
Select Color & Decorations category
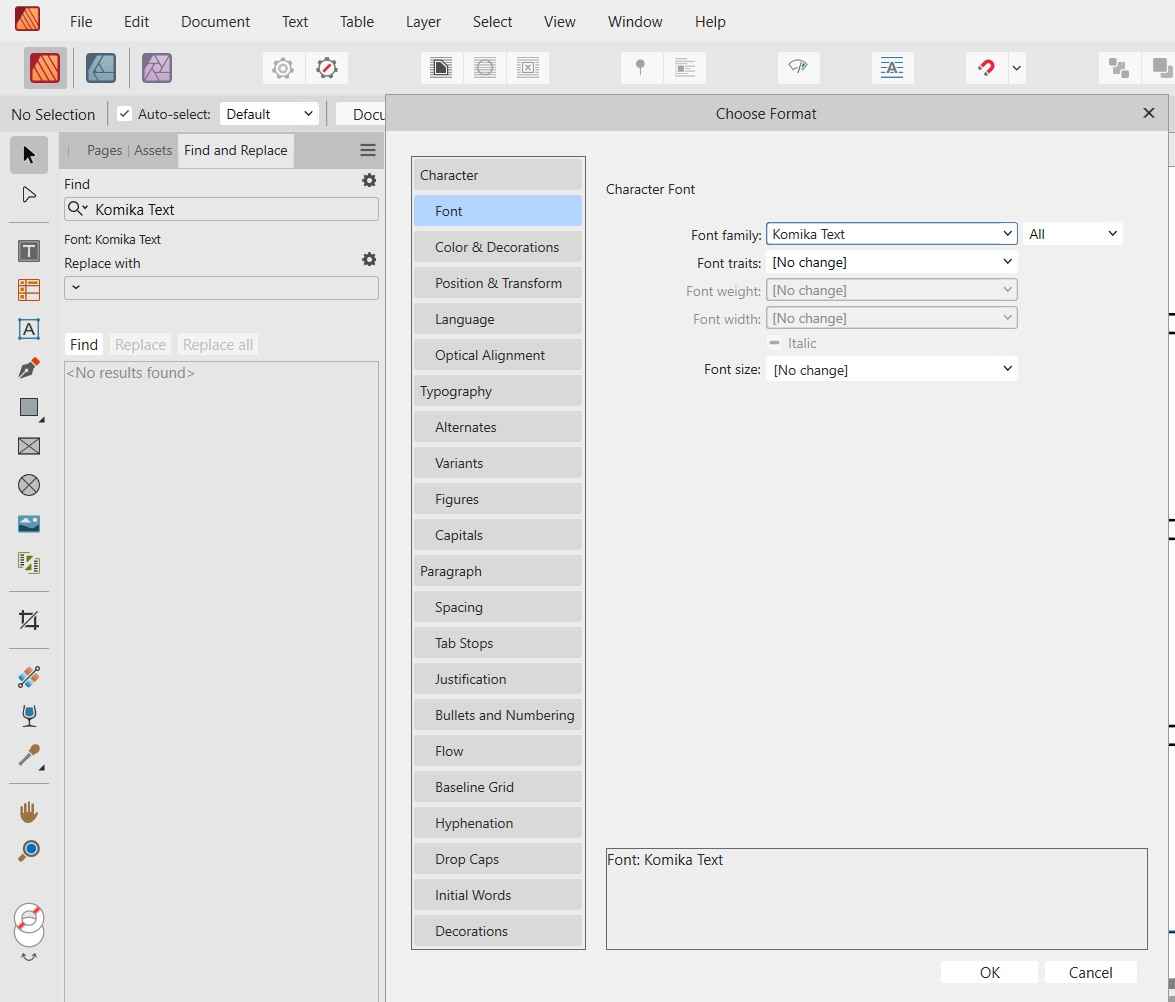(x=498, y=247)
